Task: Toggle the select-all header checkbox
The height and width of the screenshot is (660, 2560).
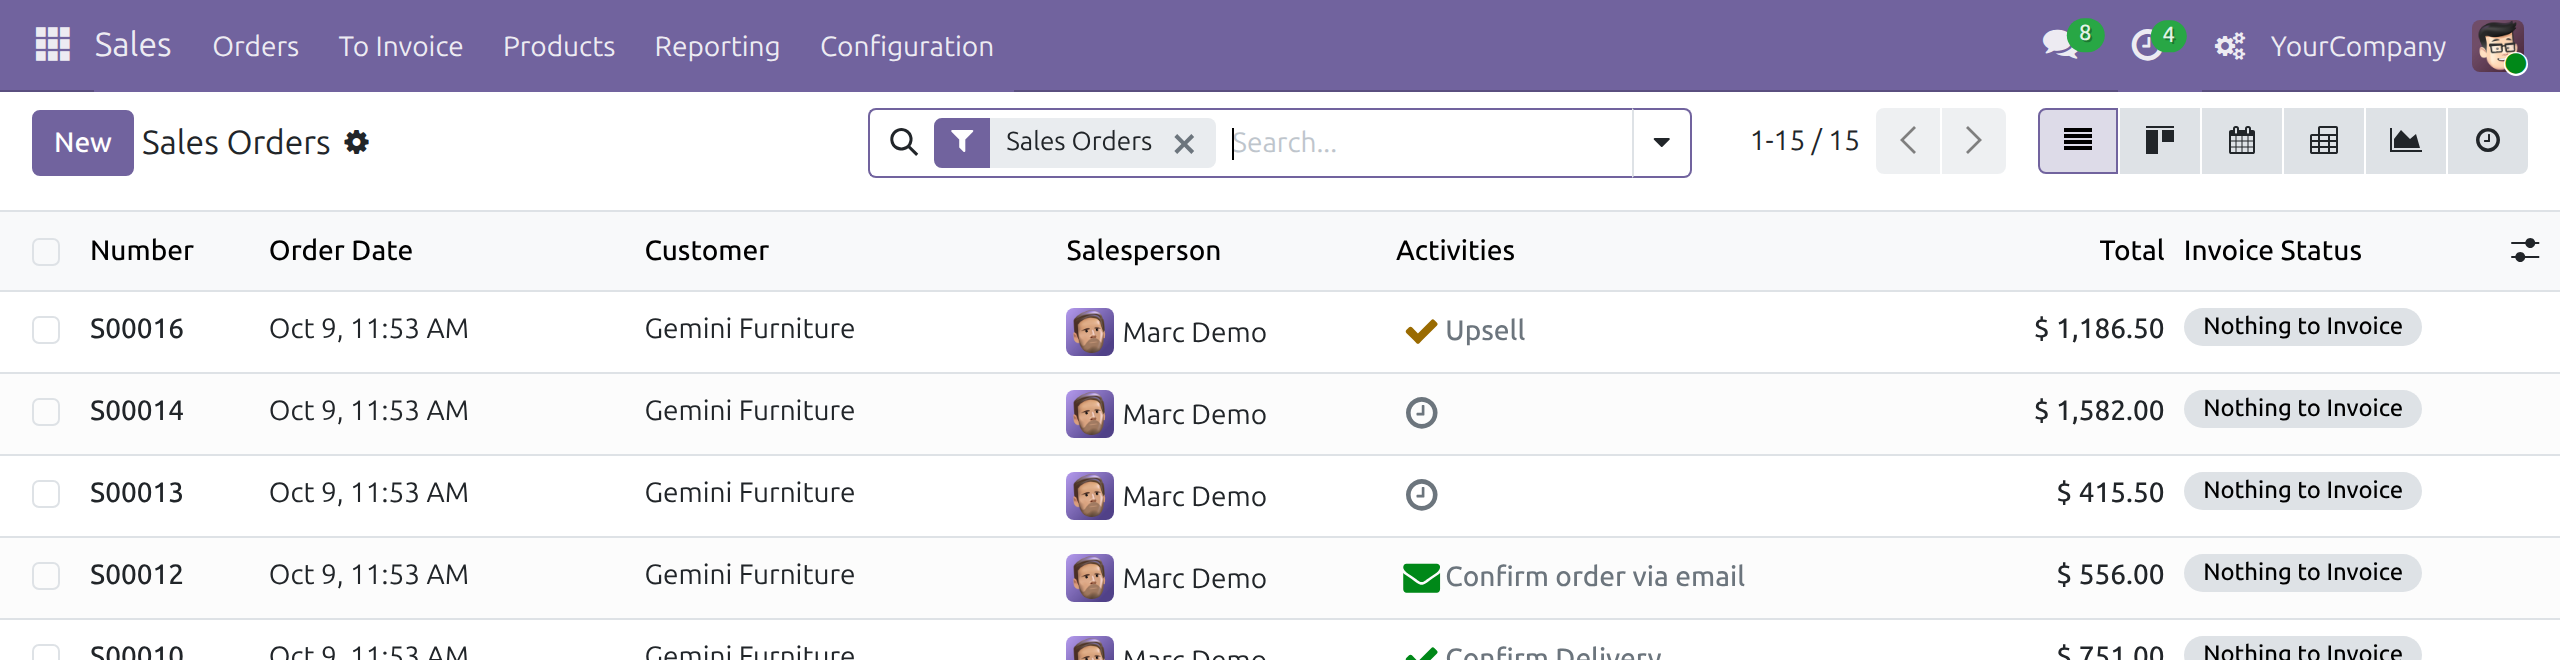Action: 46,251
